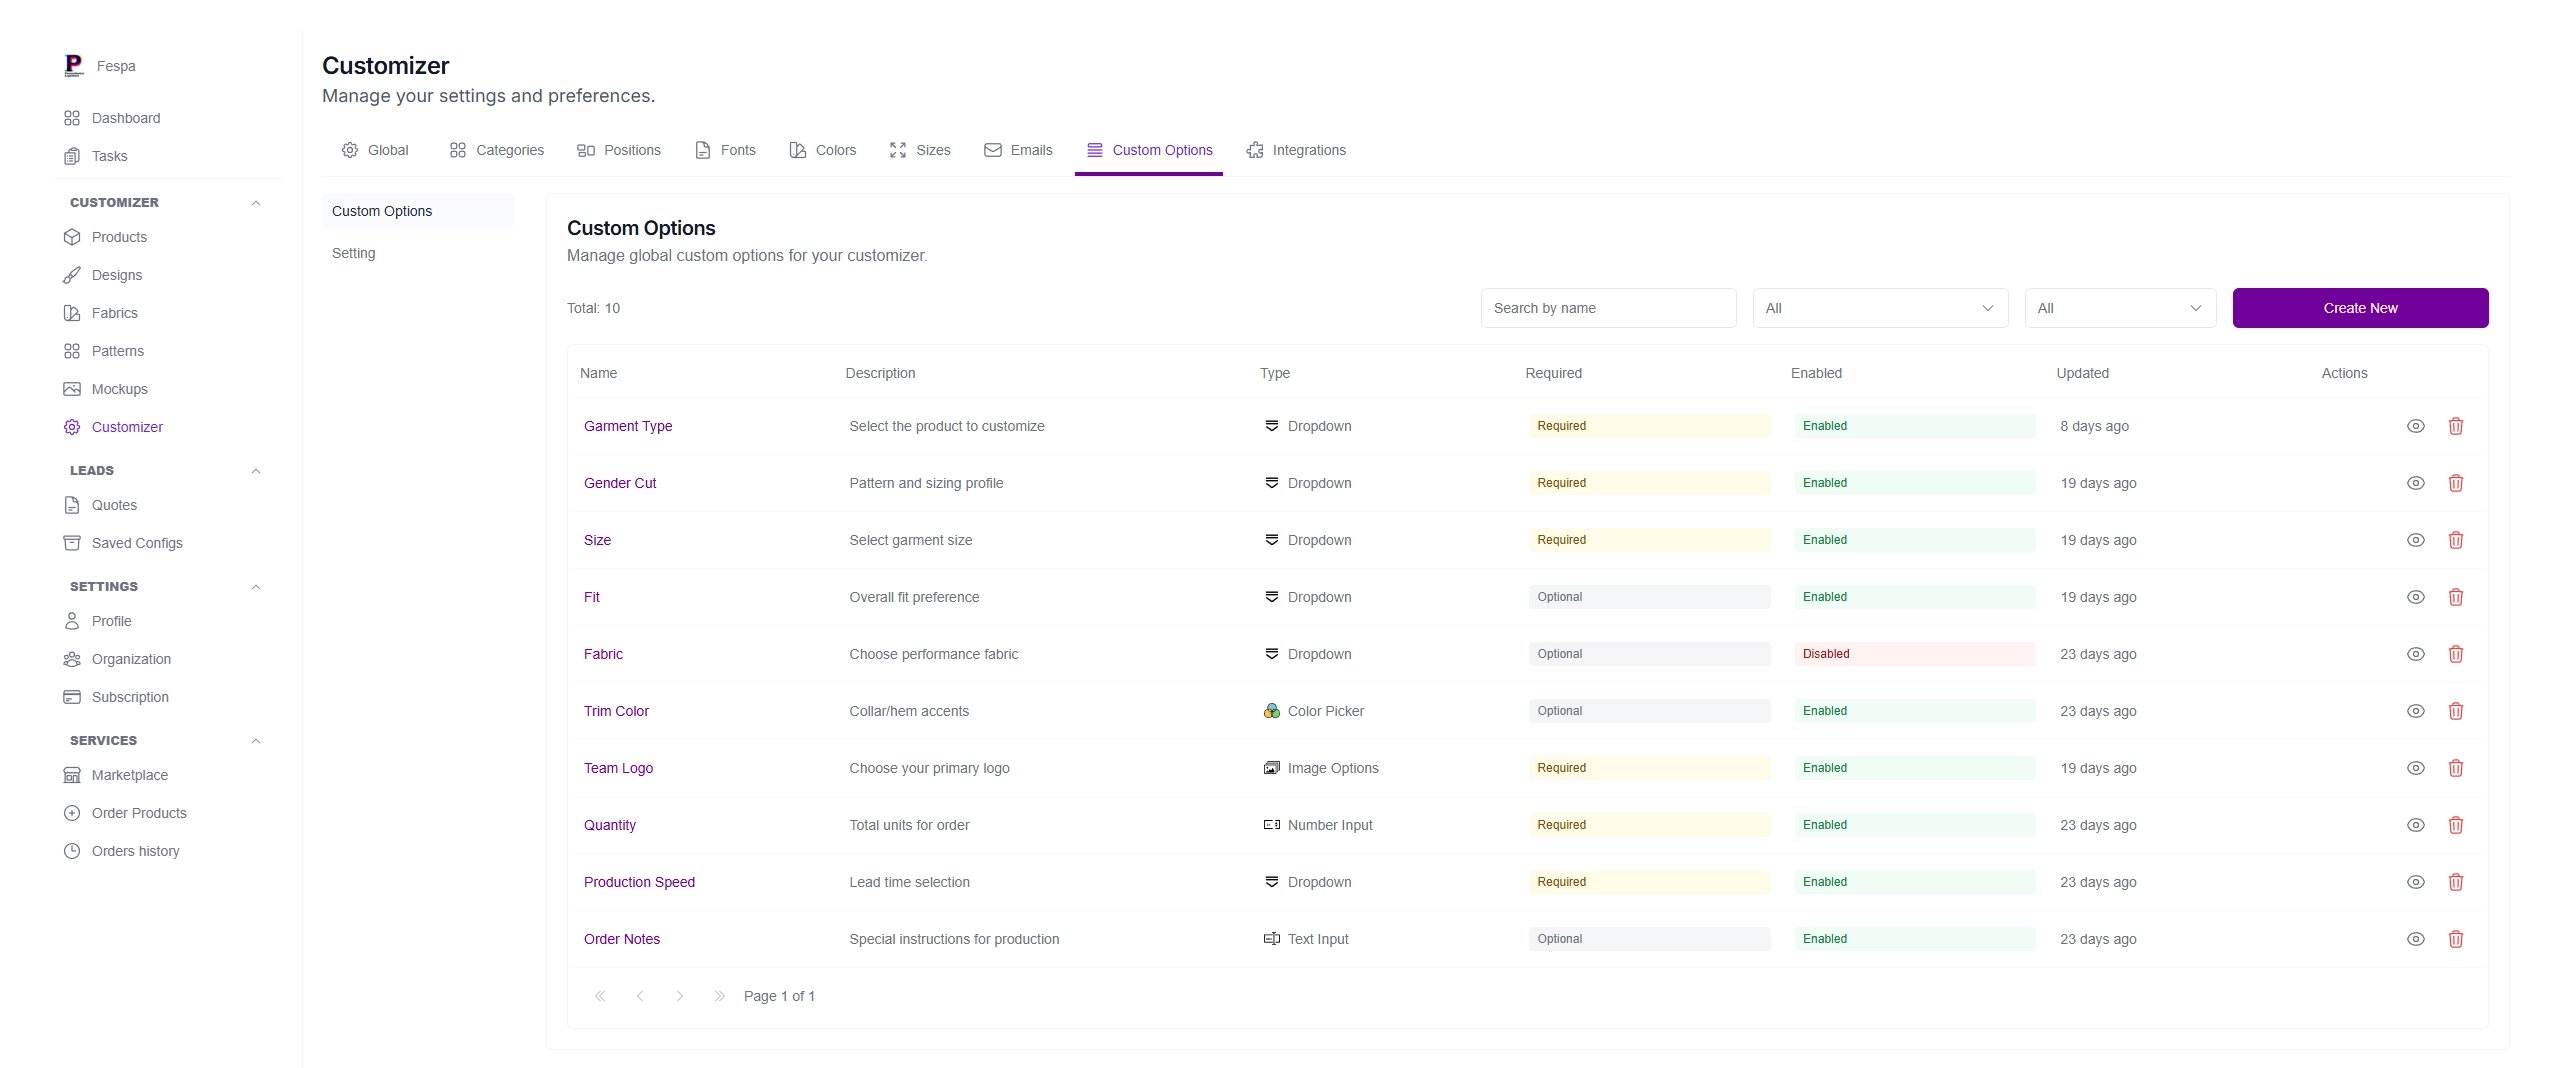Collapse the CUSTOMIZER sidebar section
The image size is (2560, 1068).
tap(254, 202)
